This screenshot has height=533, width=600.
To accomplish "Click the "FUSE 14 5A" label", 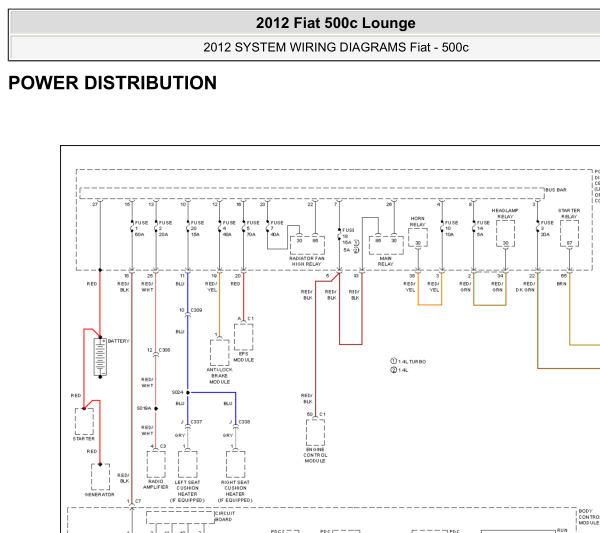I will (483, 228).
